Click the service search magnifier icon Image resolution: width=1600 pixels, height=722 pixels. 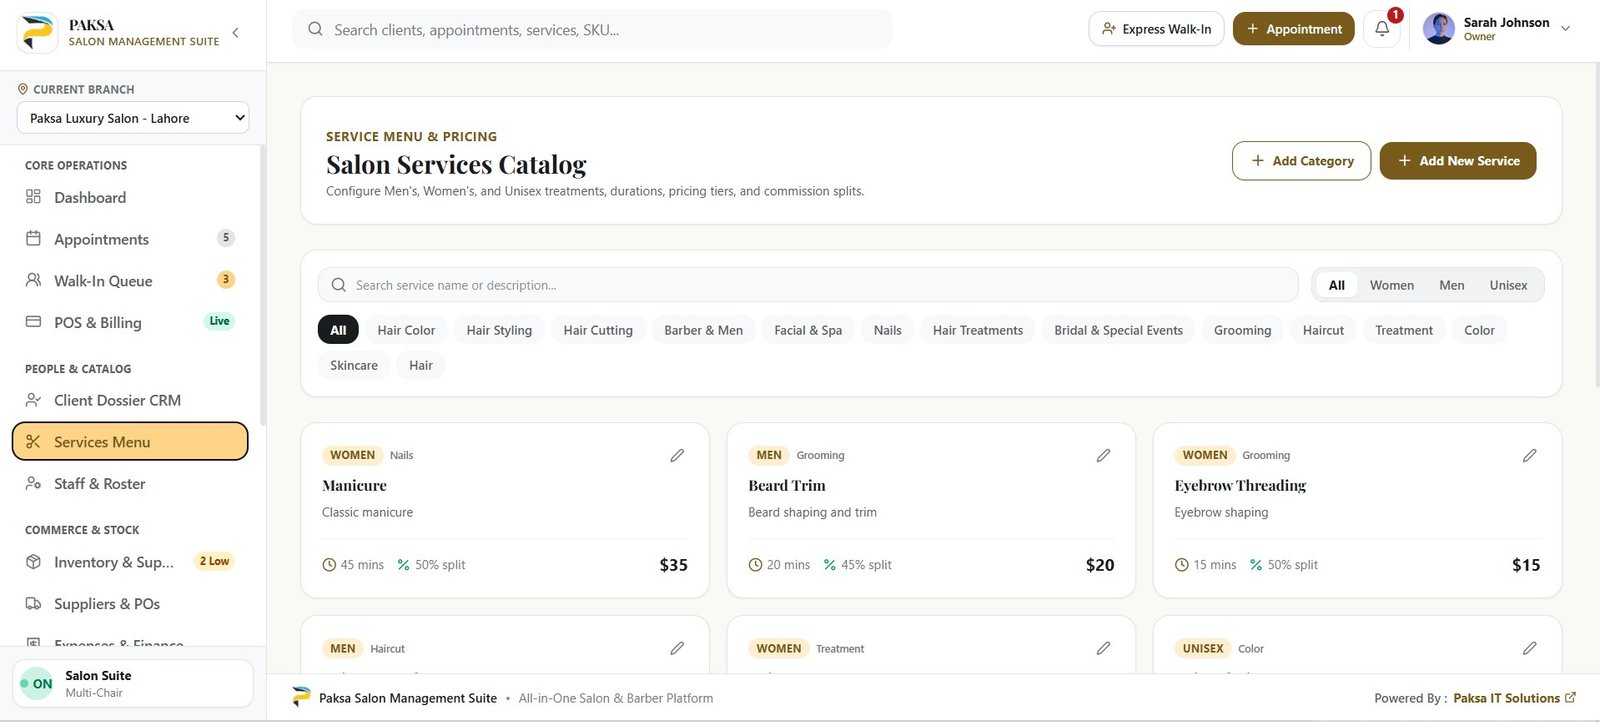point(339,285)
